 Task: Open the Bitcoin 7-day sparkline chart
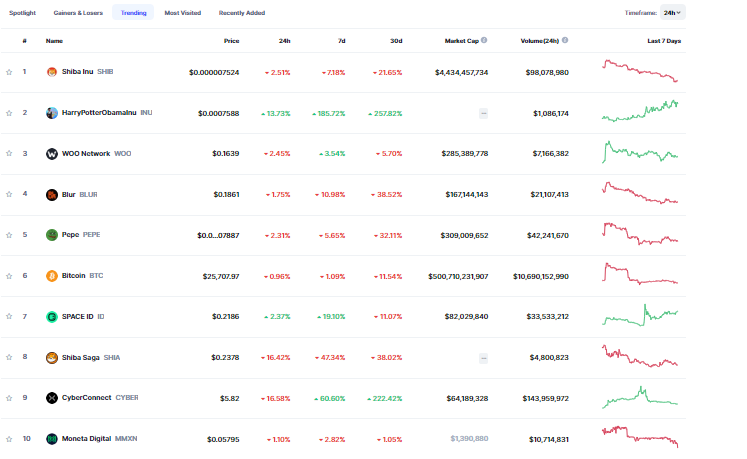click(640, 274)
